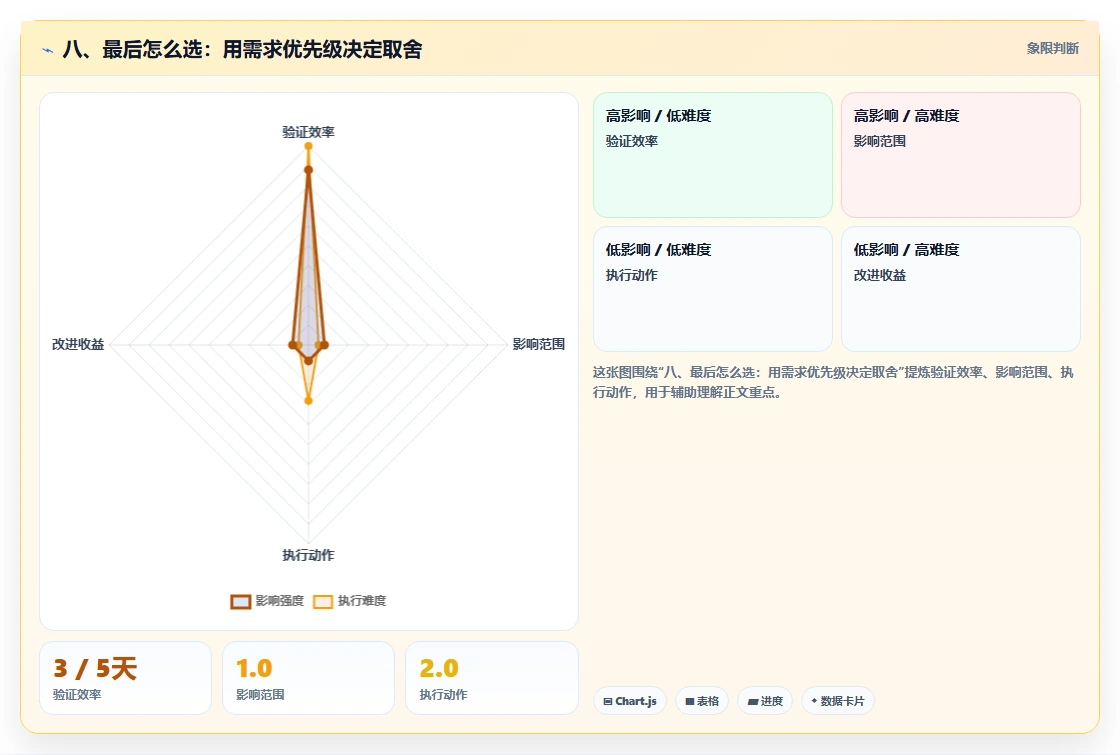Click the icon inside the Chart.js chip
Screen dimensions: 1120x755
click(608, 701)
